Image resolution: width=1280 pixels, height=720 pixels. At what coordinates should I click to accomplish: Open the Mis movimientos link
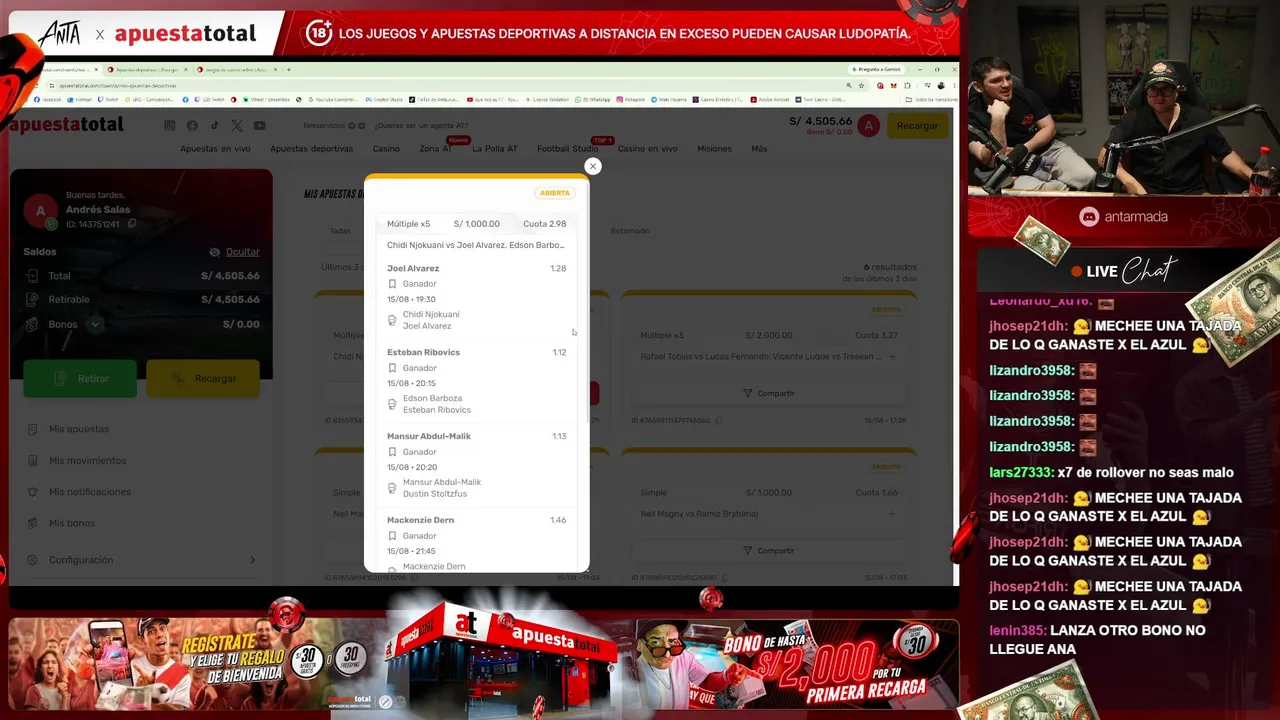[x=88, y=461]
